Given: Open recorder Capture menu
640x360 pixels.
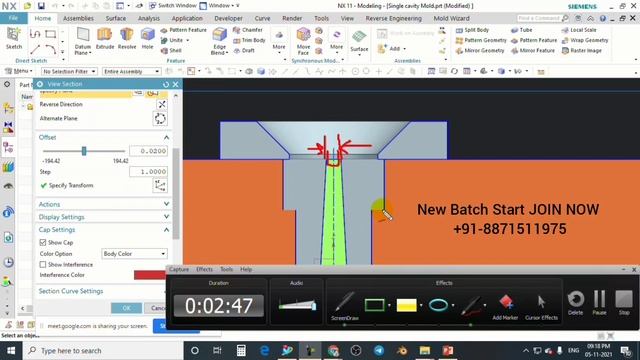Looking at the screenshot, I should [x=179, y=269].
